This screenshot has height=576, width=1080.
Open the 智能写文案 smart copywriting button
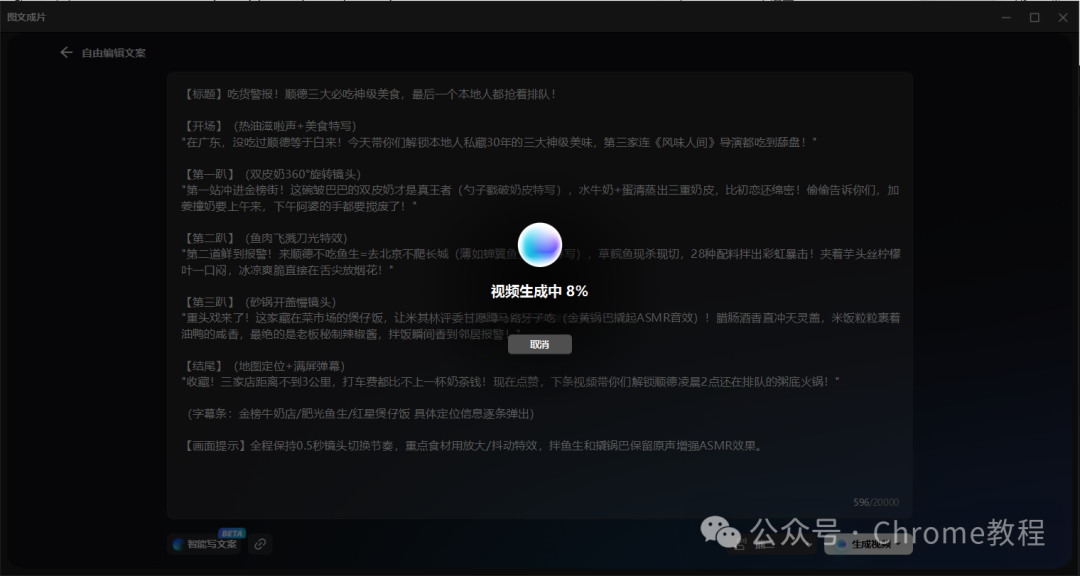[x=204, y=544]
